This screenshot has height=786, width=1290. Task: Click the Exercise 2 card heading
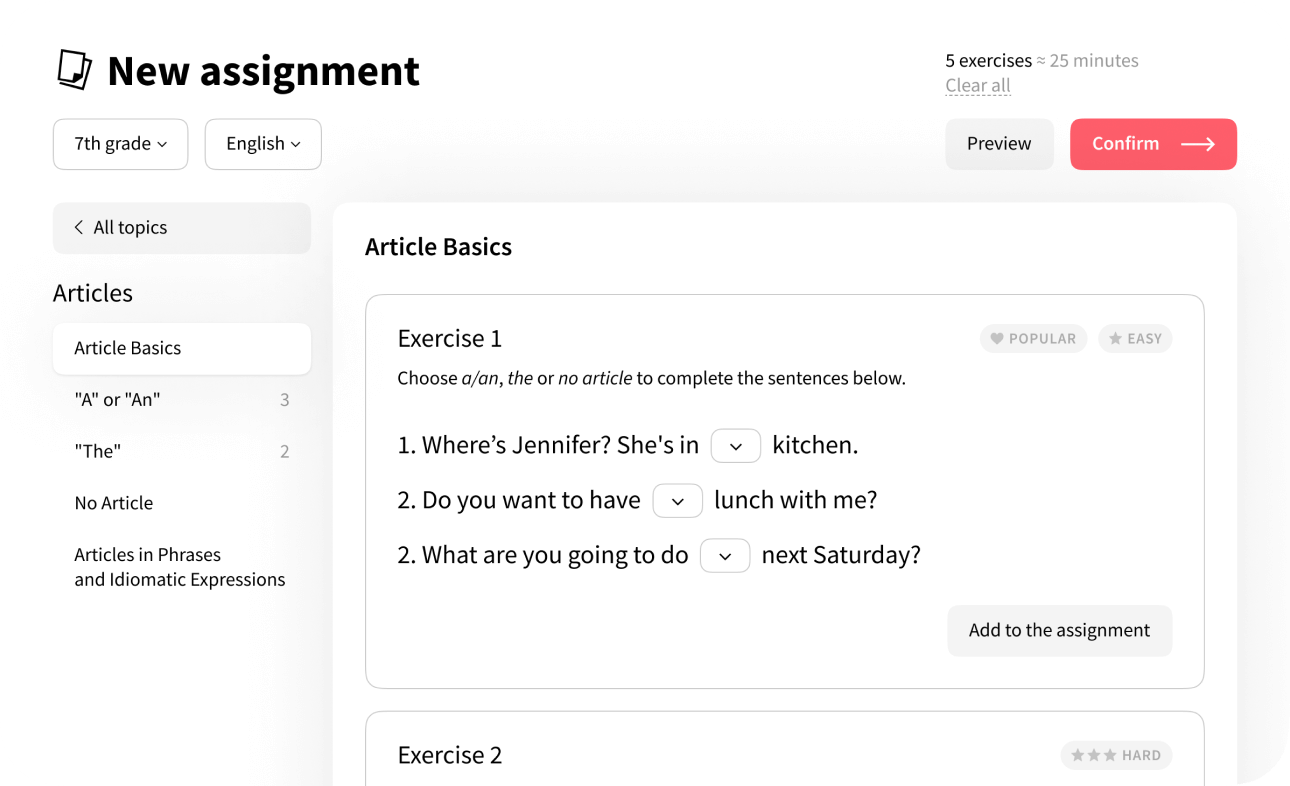(450, 756)
